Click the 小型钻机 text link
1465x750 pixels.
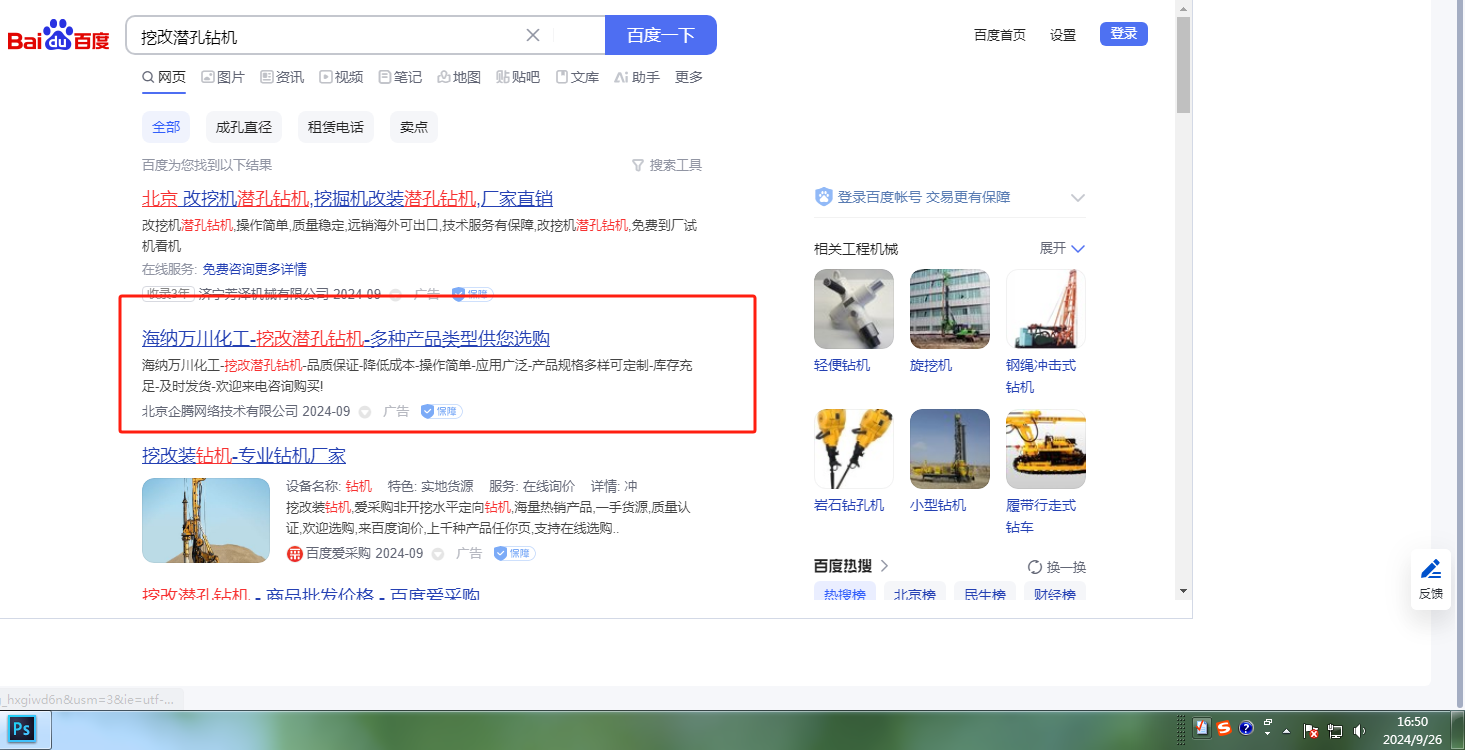[938, 505]
